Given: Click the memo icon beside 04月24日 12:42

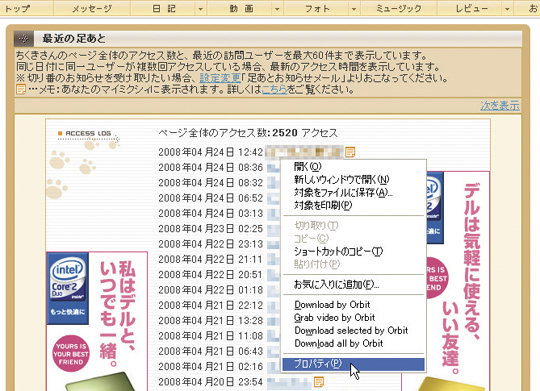Looking at the screenshot, I should pyautogui.click(x=350, y=152).
